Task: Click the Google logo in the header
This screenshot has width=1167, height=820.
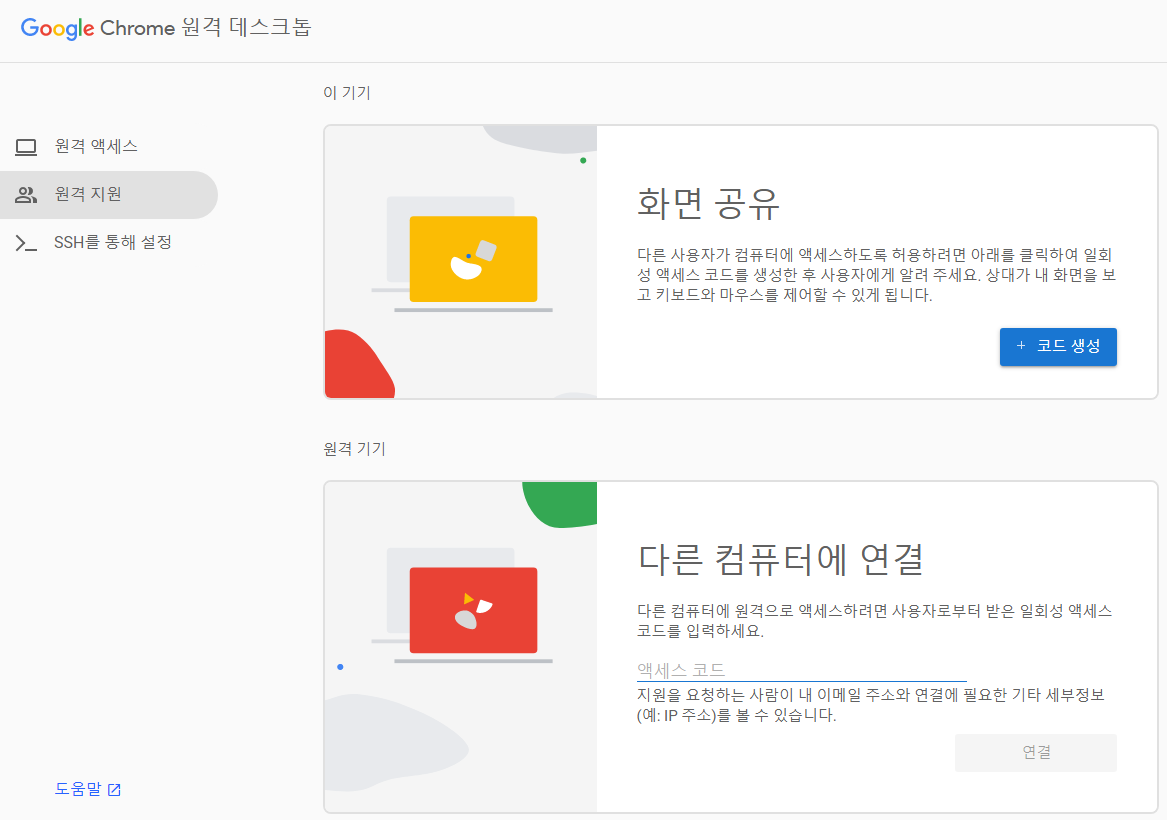Action: pos(57,28)
